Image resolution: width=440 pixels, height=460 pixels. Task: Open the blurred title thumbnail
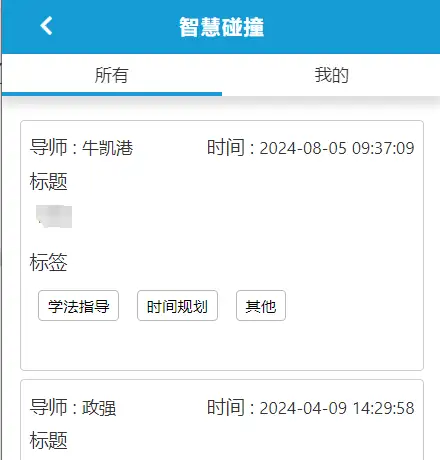(x=54, y=217)
